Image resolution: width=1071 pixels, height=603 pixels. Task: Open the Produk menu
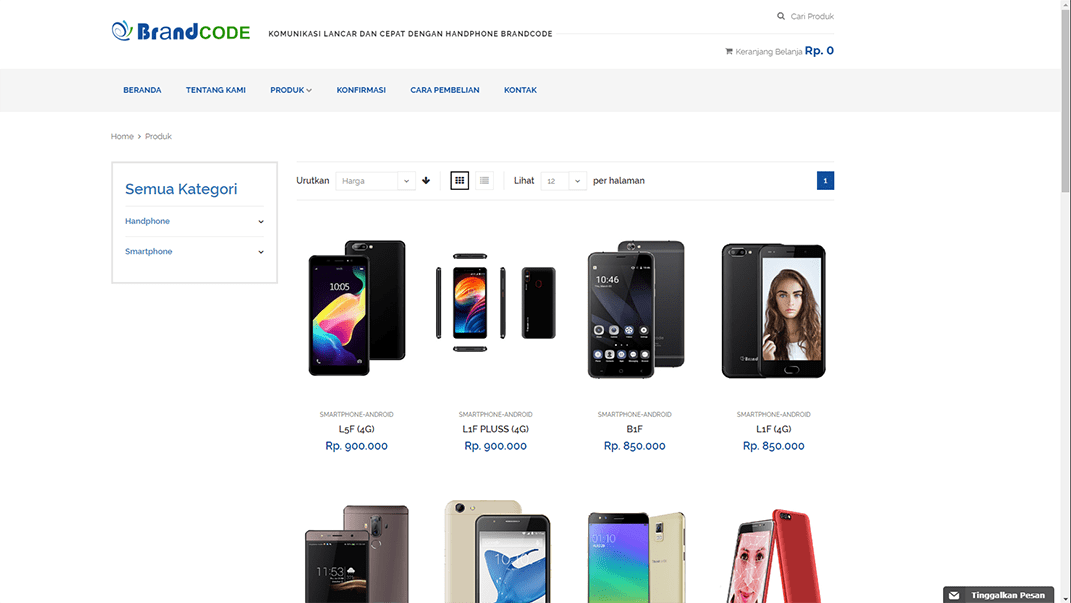tap(290, 90)
